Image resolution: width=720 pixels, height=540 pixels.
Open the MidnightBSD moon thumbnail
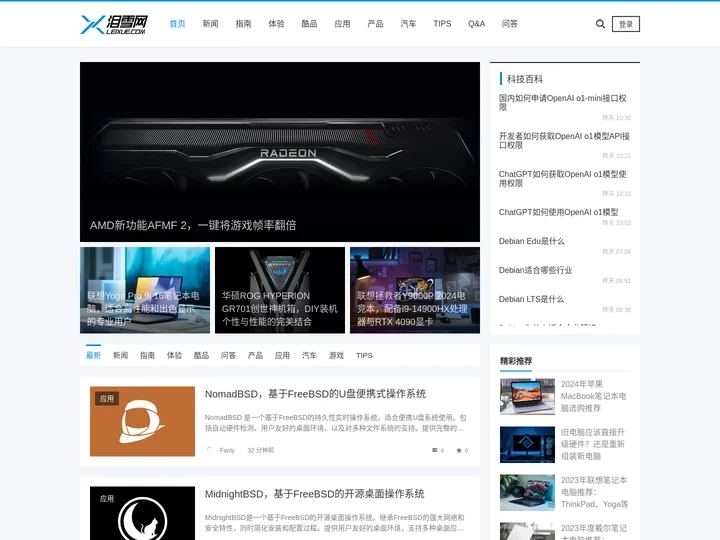[x=142, y=513]
